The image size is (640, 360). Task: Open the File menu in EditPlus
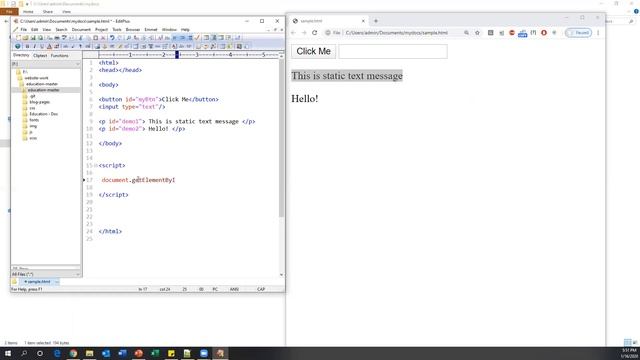click(x=23, y=29)
